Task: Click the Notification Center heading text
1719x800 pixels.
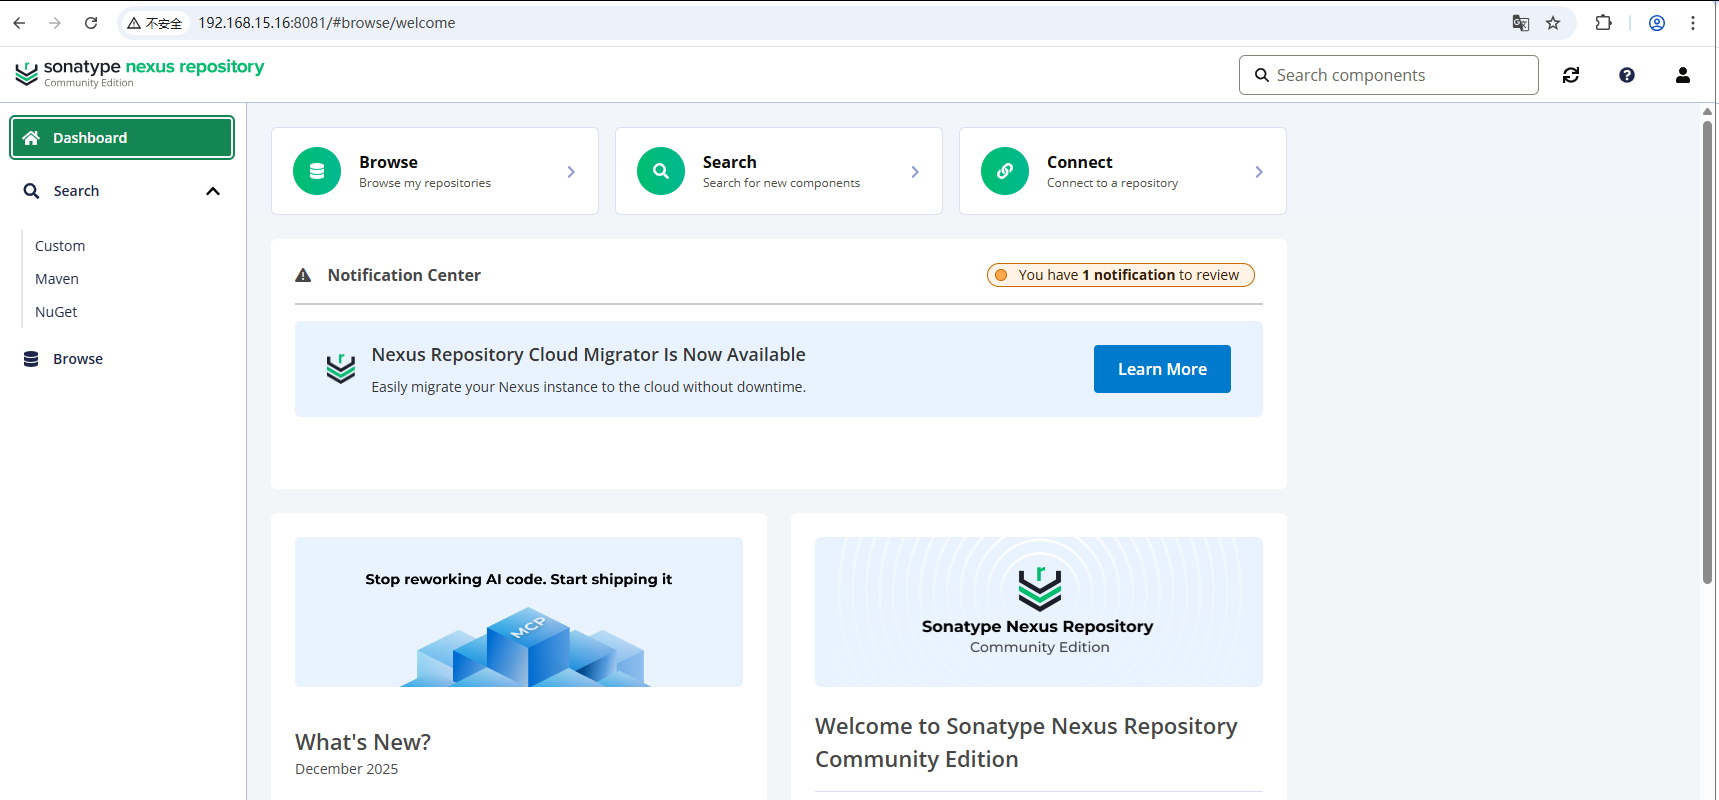Action: [x=404, y=275]
